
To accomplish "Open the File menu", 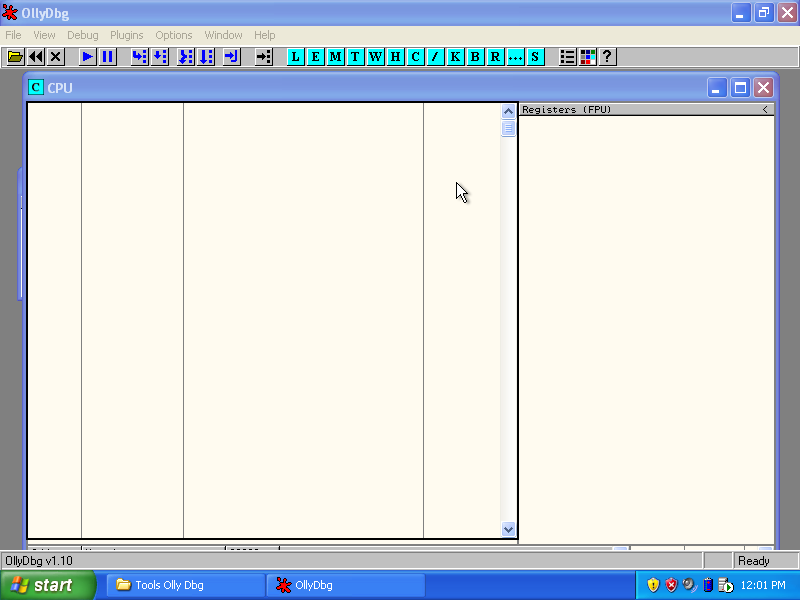I will tap(13, 35).
